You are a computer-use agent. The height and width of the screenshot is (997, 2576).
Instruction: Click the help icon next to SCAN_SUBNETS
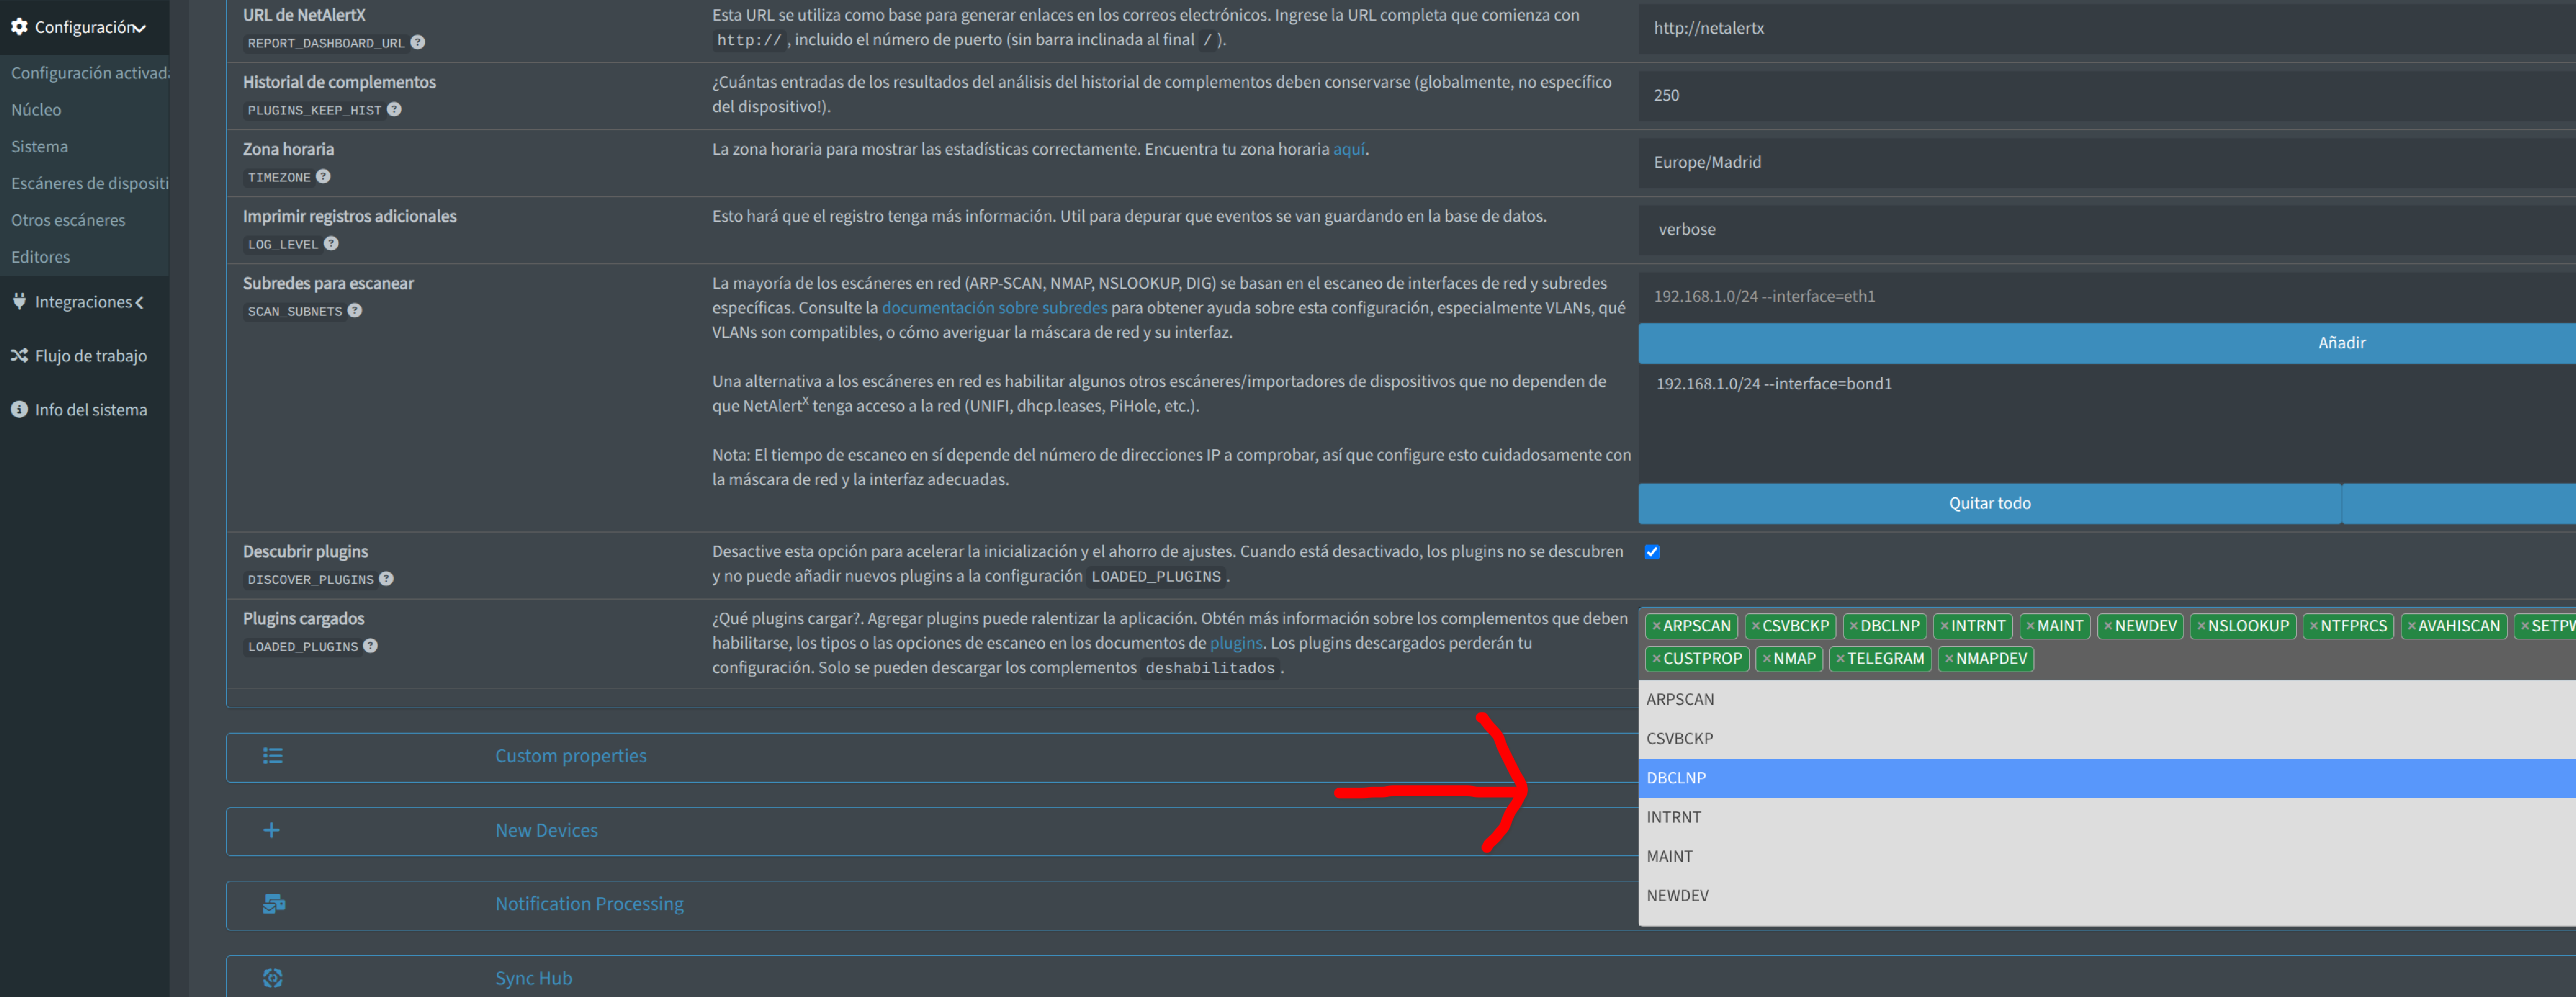pyautogui.click(x=355, y=310)
